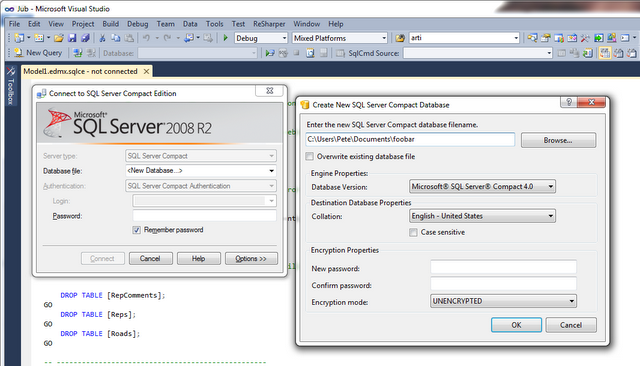Open the Toolbox side panel
This screenshot has width=640, height=366.
click(x=11, y=86)
